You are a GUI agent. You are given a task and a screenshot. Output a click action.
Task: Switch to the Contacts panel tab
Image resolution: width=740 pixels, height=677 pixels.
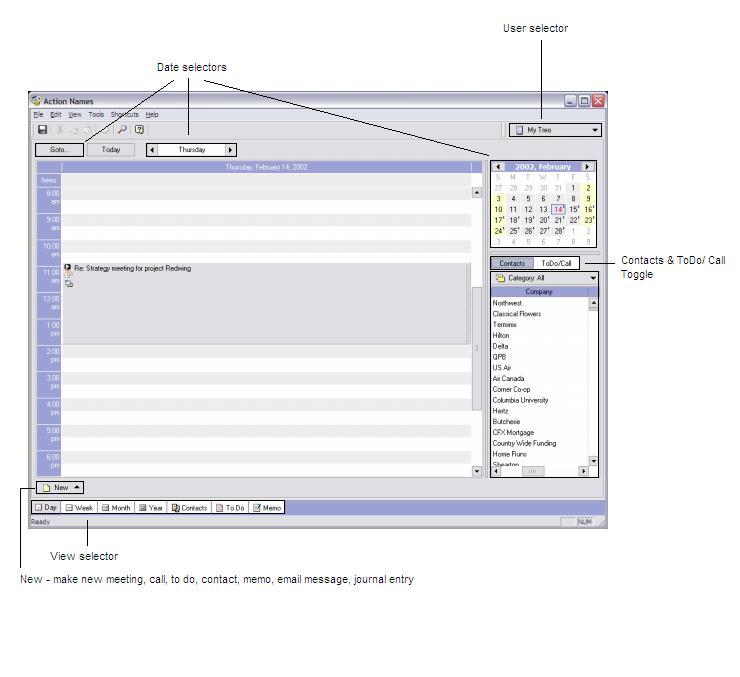[x=512, y=263]
